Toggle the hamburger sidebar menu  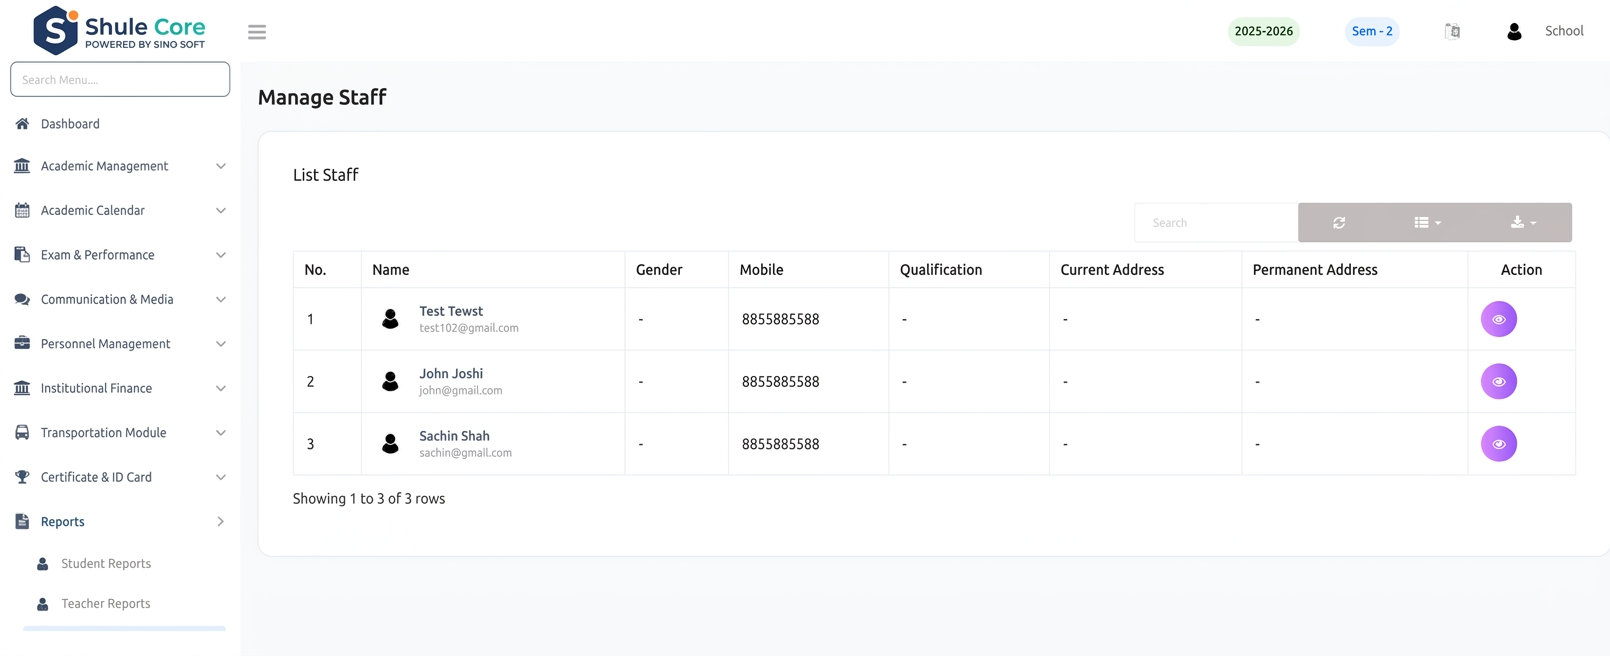coord(257,32)
